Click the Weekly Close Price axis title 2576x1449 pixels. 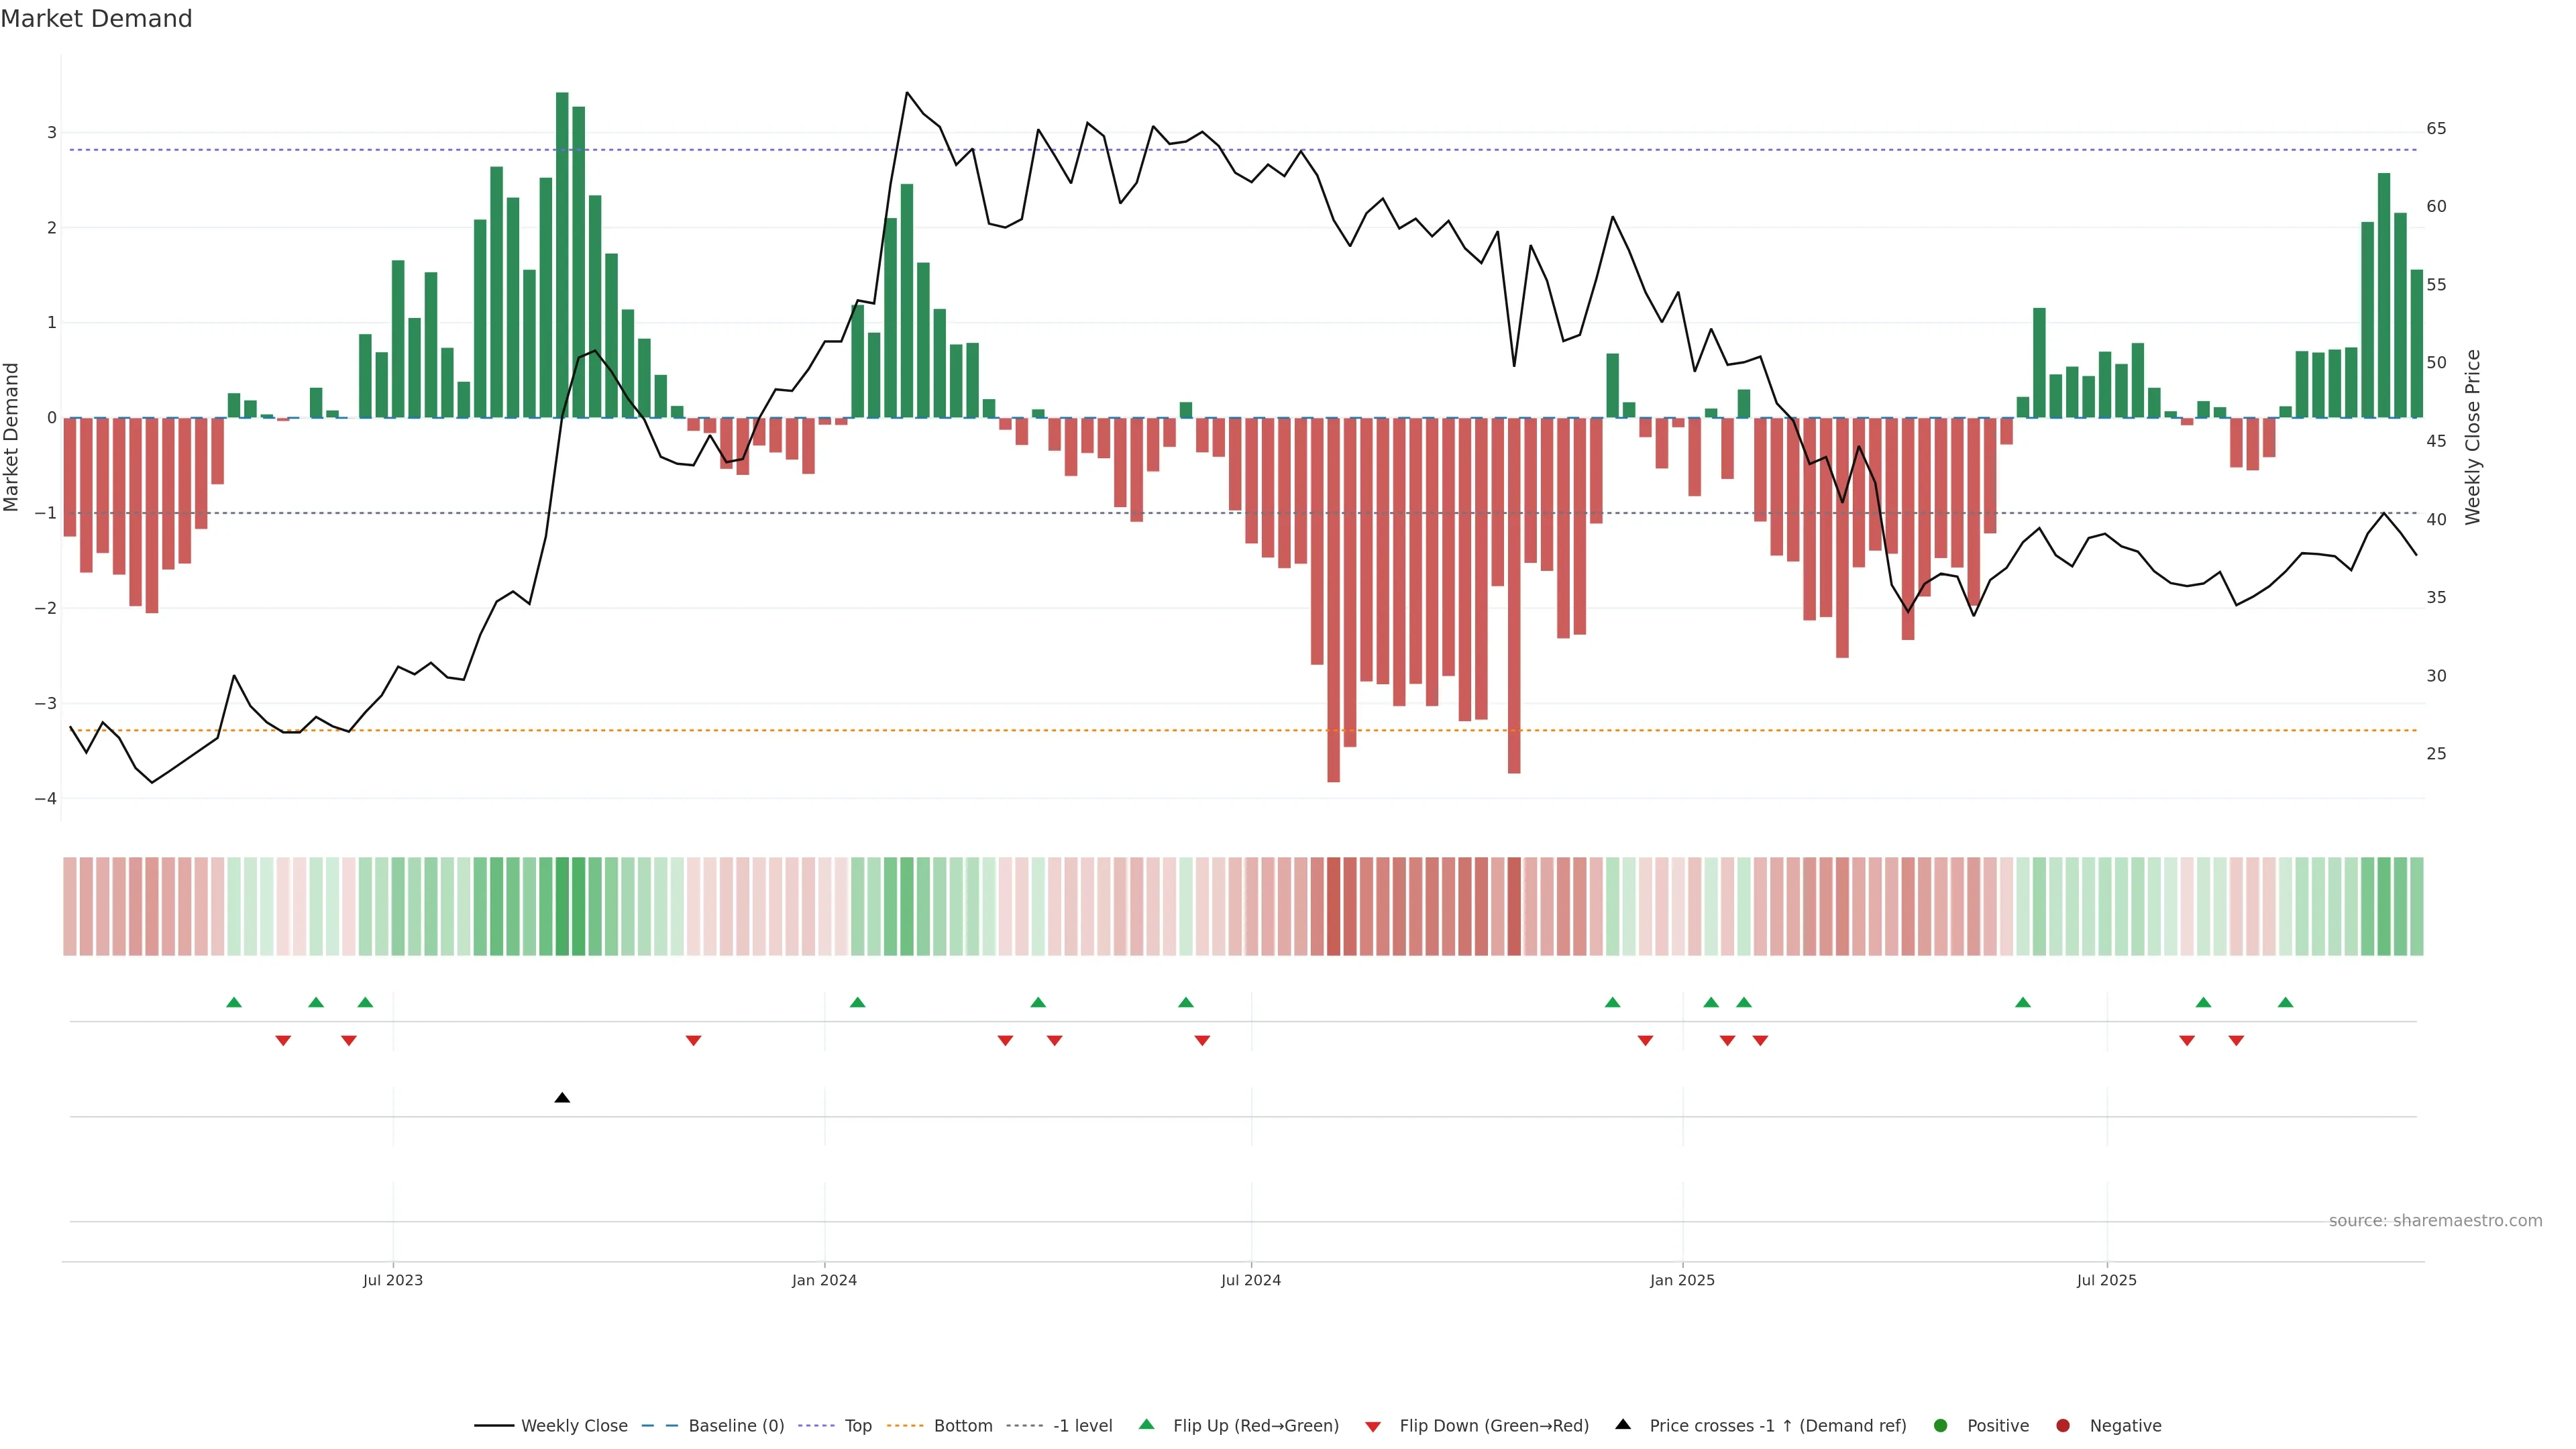(x=2473, y=437)
